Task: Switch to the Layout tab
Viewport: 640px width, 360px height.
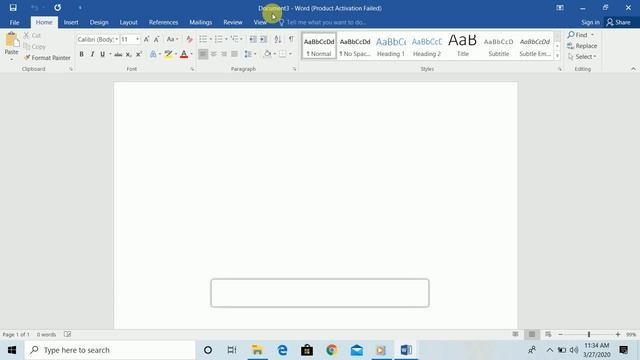Action: click(129, 22)
